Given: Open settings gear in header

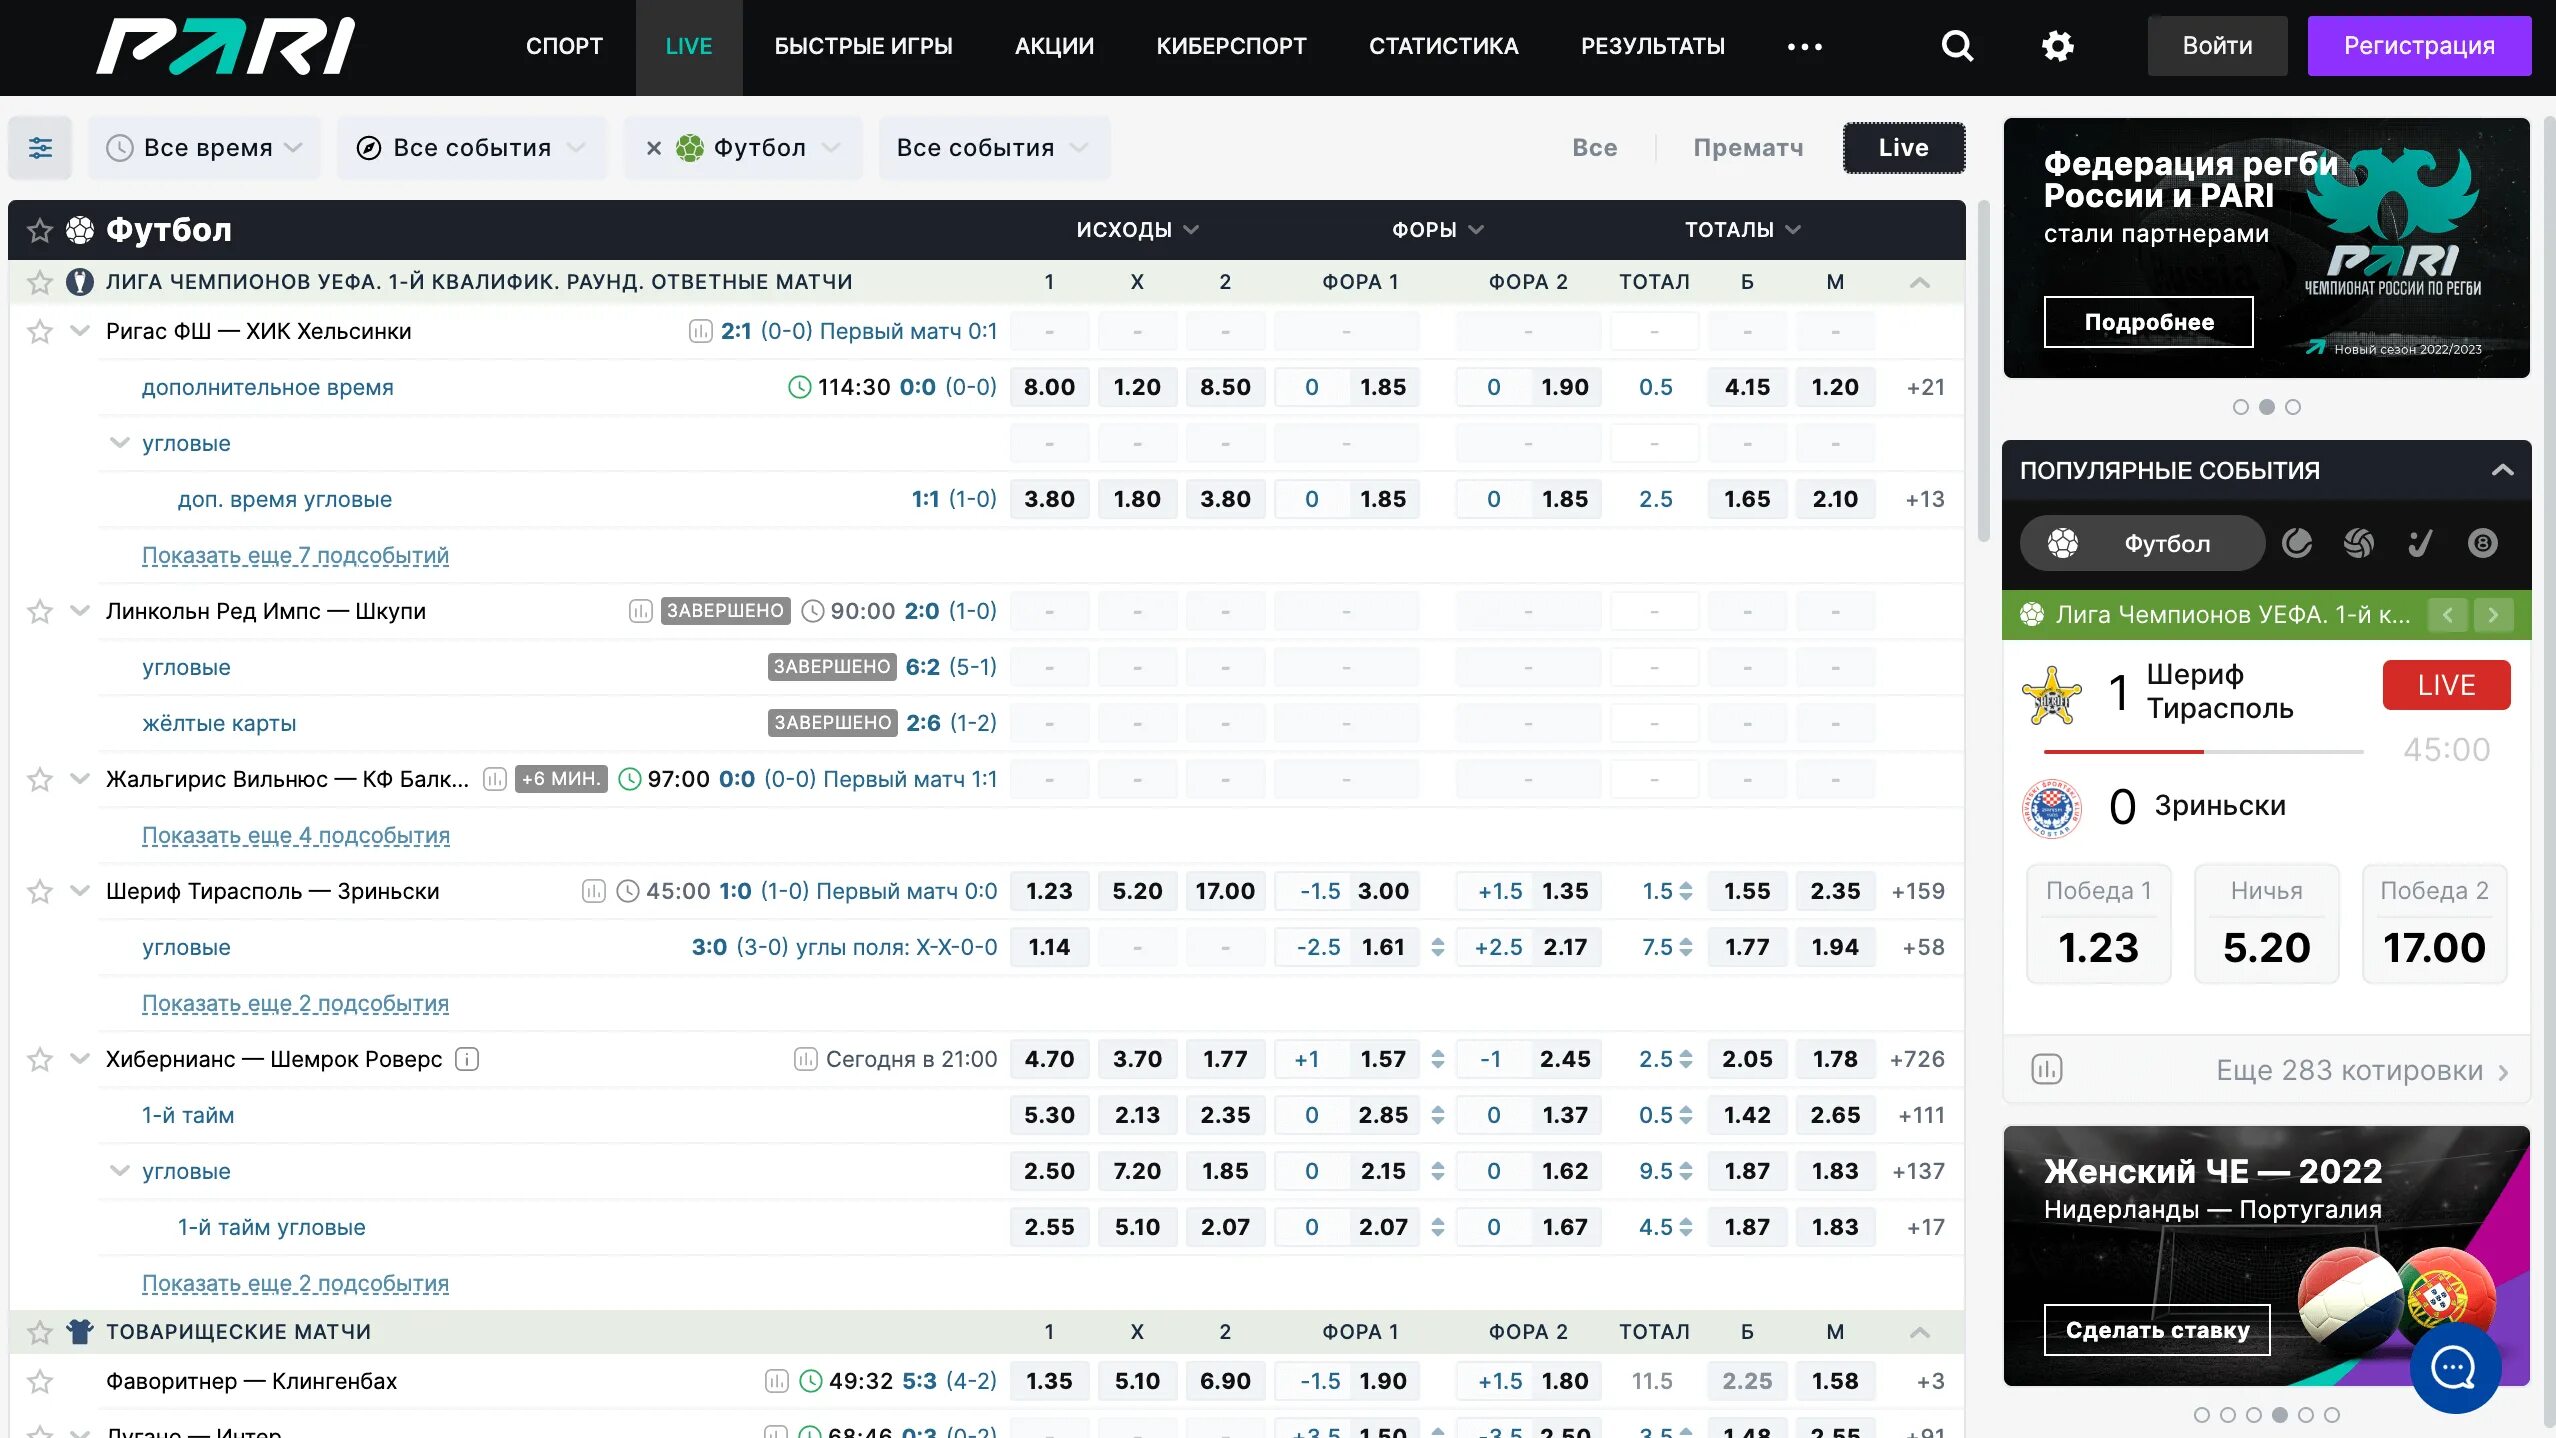Looking at the screenshot, I should 2057,46.
